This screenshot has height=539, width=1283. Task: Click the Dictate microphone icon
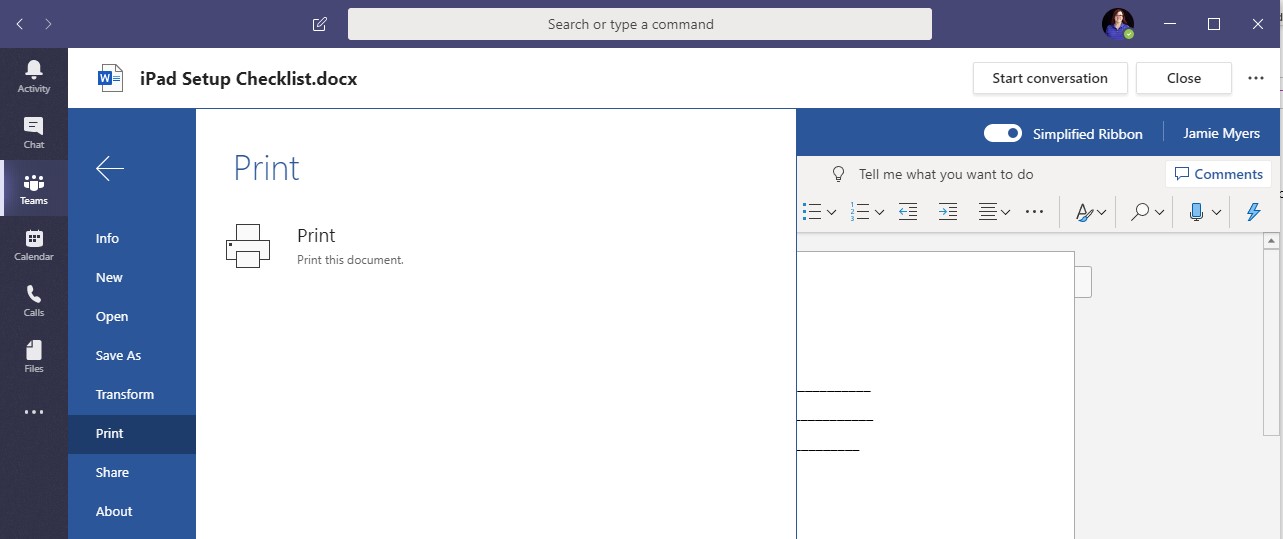click(1196, 212)
